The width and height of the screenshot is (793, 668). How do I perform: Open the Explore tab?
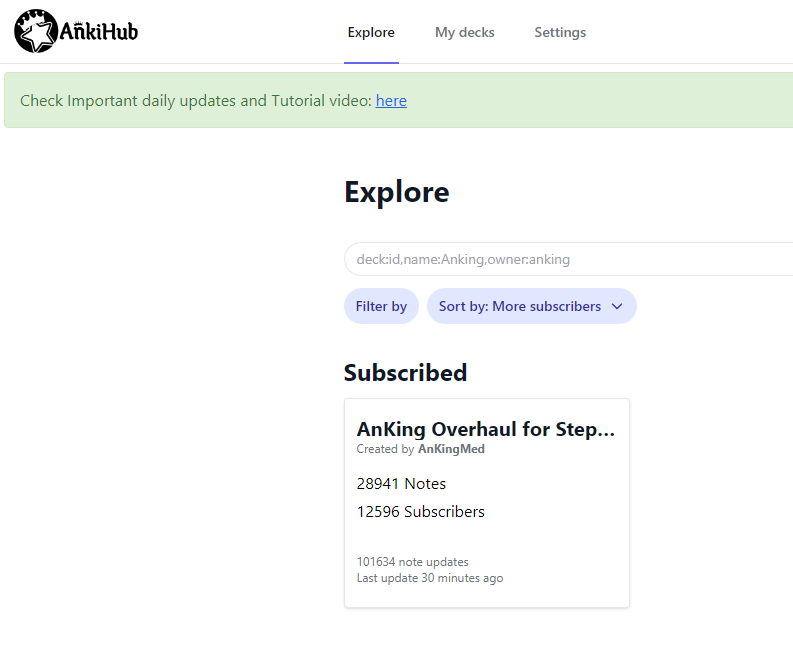[x=371, y=32]
